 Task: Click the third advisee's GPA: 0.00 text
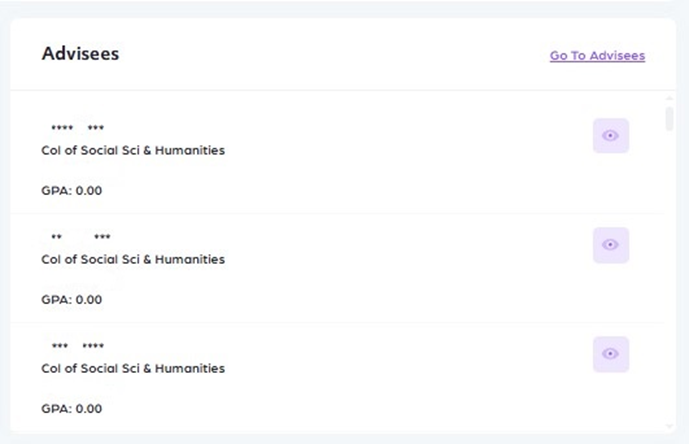pyautogui.click(x=71, y=408)
